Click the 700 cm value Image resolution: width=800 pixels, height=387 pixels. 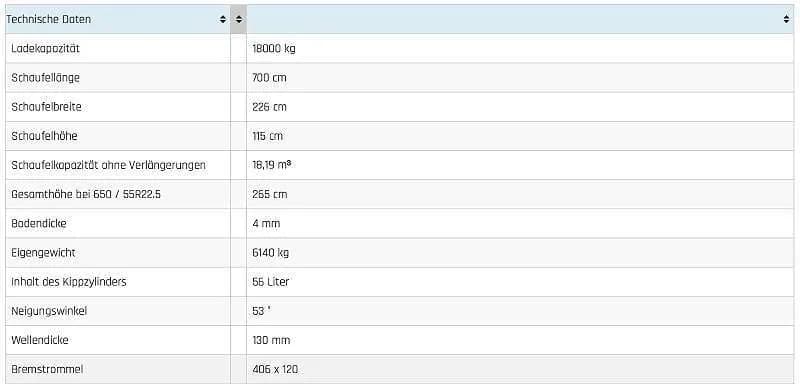[x=269, y=78]
